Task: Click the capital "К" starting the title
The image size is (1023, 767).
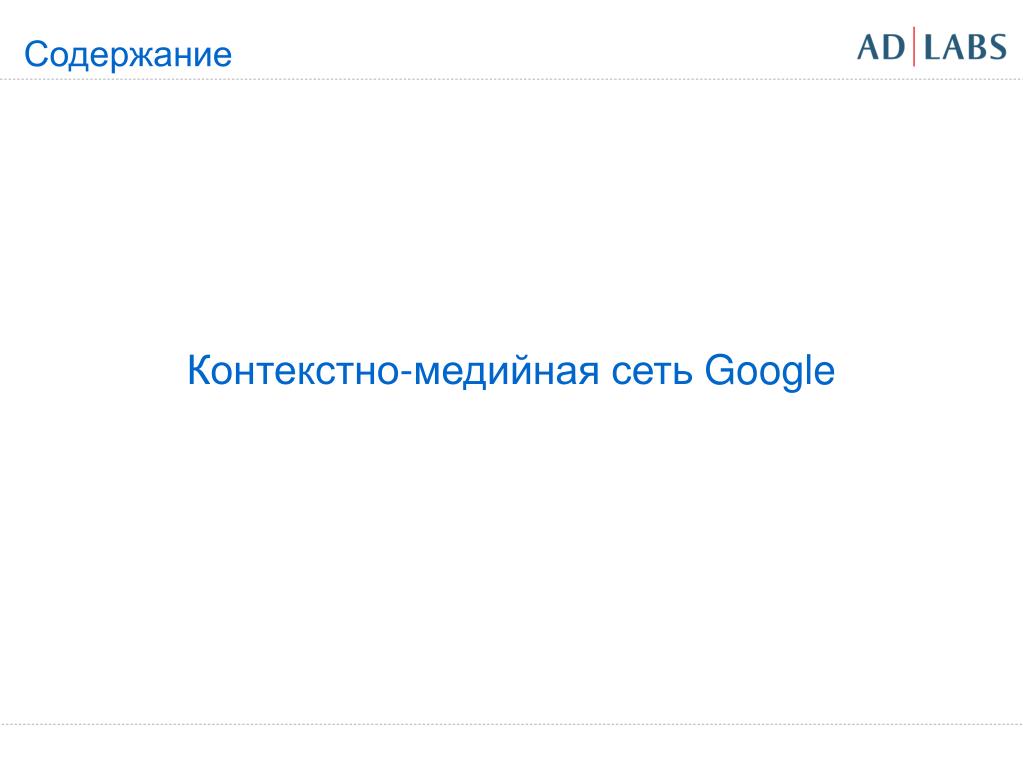Action: coord(201,370)
